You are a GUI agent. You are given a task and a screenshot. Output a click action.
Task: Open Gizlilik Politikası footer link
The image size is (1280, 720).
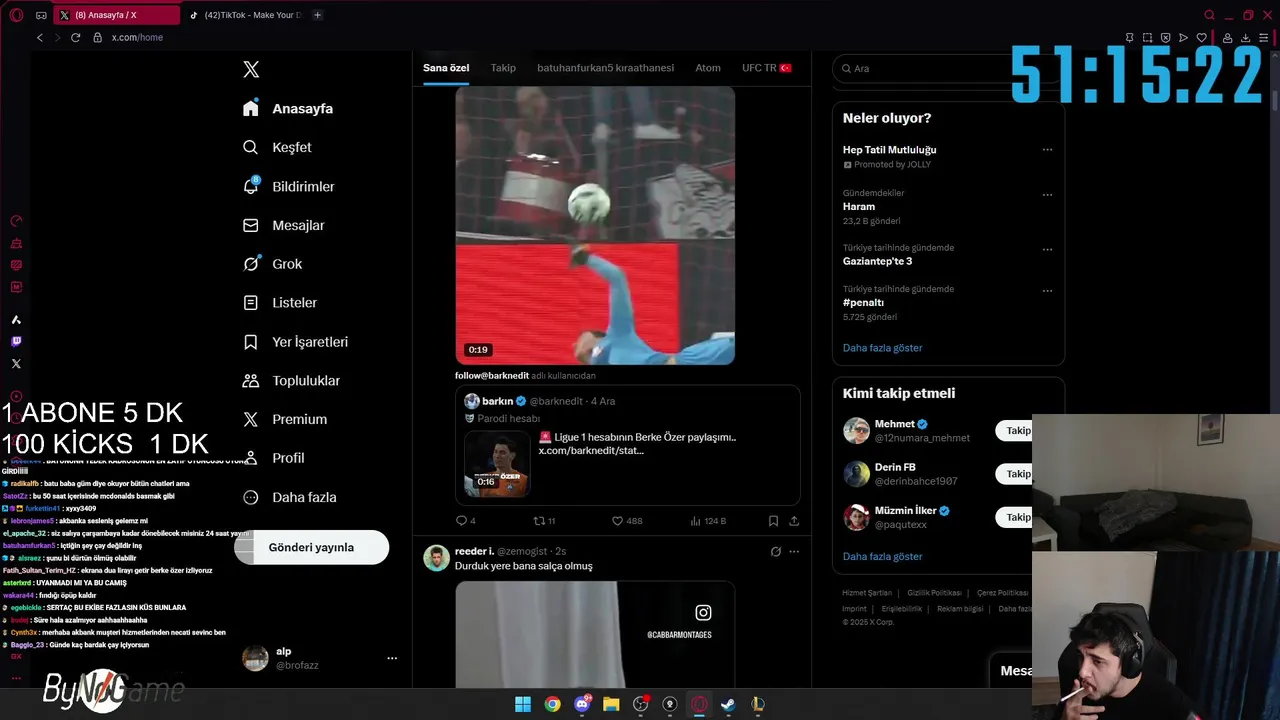[934, 593]
